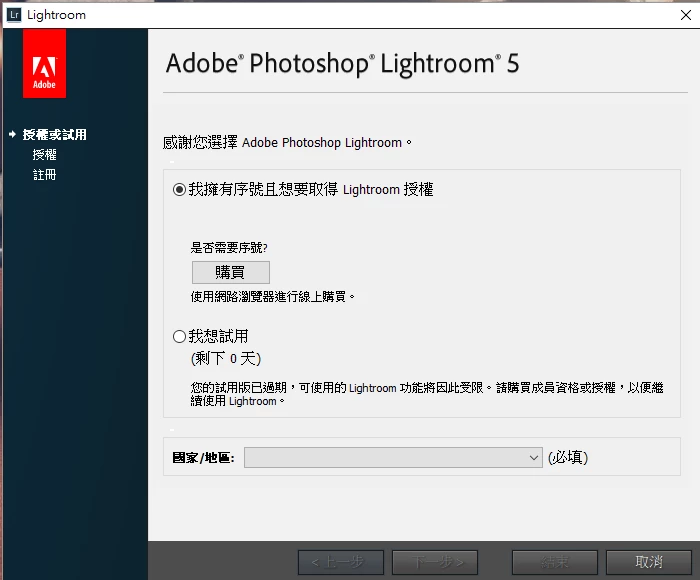Click the 購買 purchase button
The height and width of the screenshot is (580, 700).
(x=230, y=272)
